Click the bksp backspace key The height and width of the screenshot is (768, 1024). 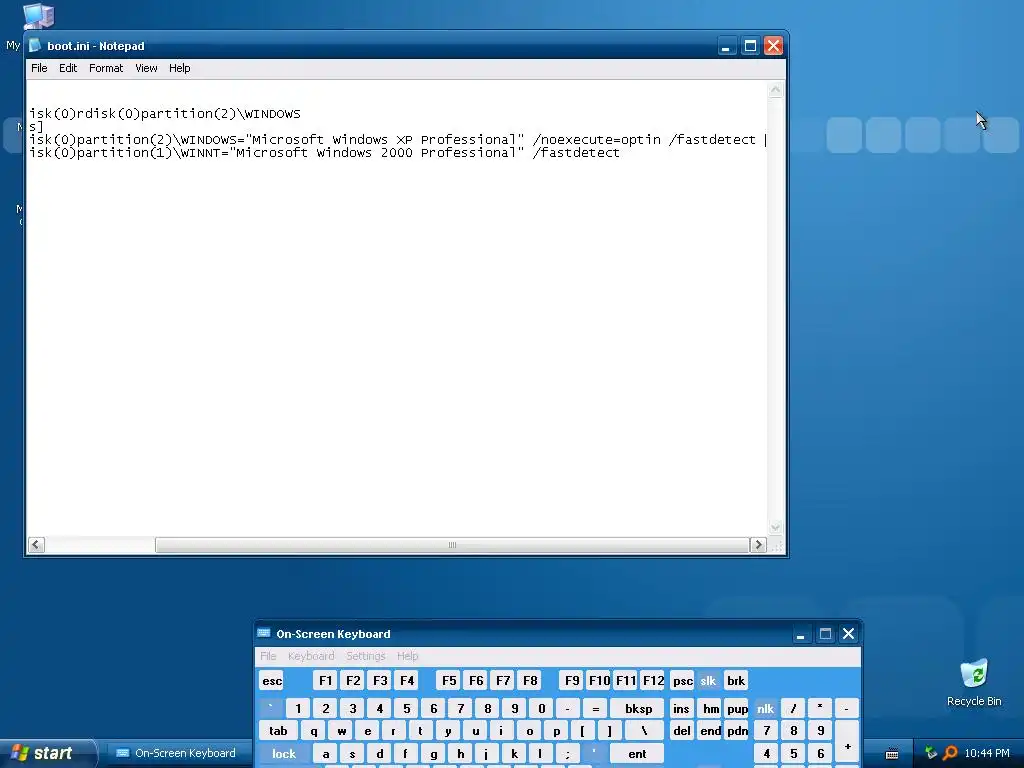pyautogui.click(x=638, y=709)
